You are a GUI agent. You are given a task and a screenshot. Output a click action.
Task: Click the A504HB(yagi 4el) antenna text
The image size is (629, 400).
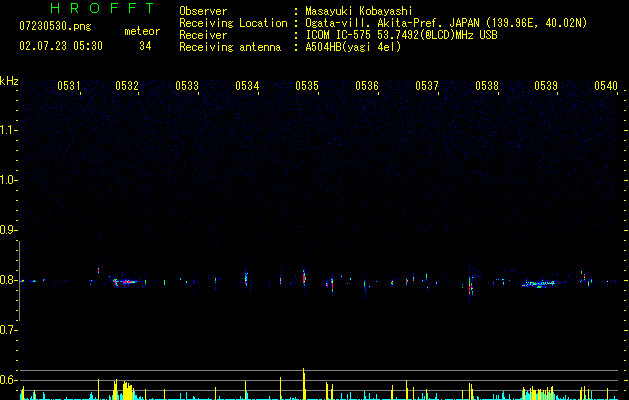[353, 47]
